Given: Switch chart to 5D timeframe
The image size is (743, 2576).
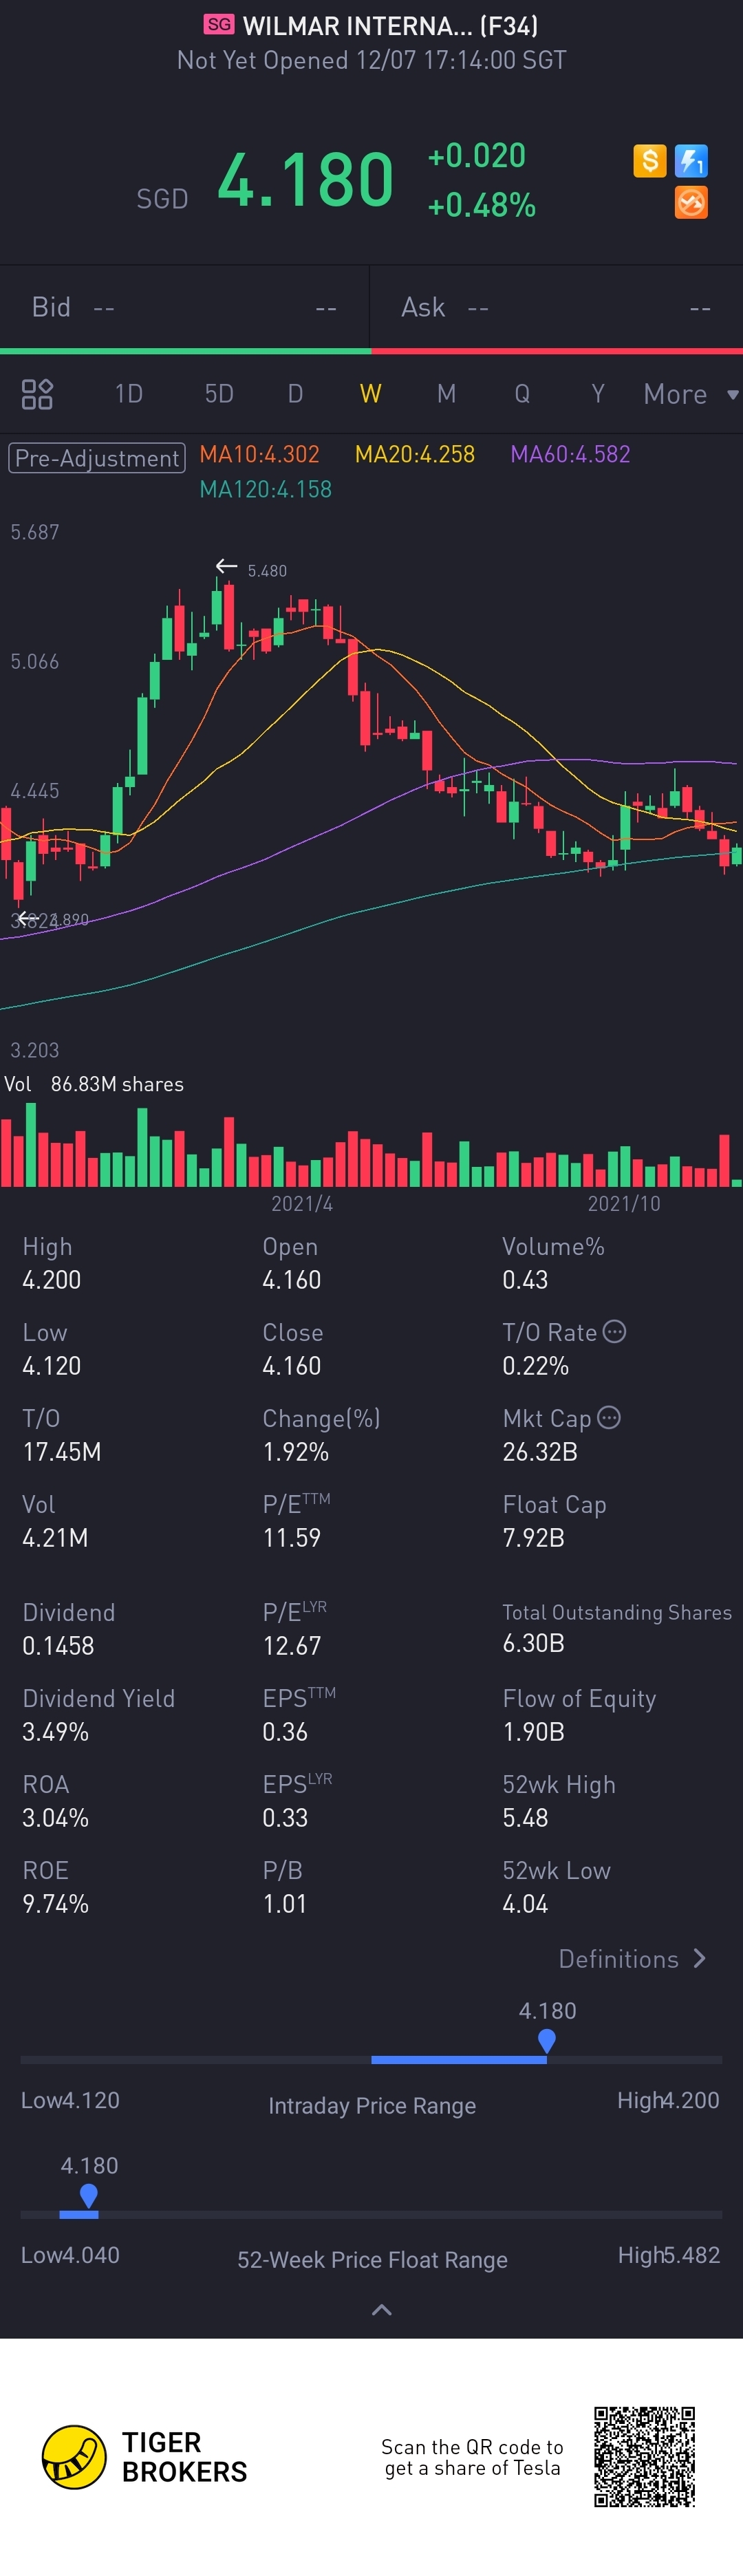Looking at the screenshot, I should (x=219, y=394).
